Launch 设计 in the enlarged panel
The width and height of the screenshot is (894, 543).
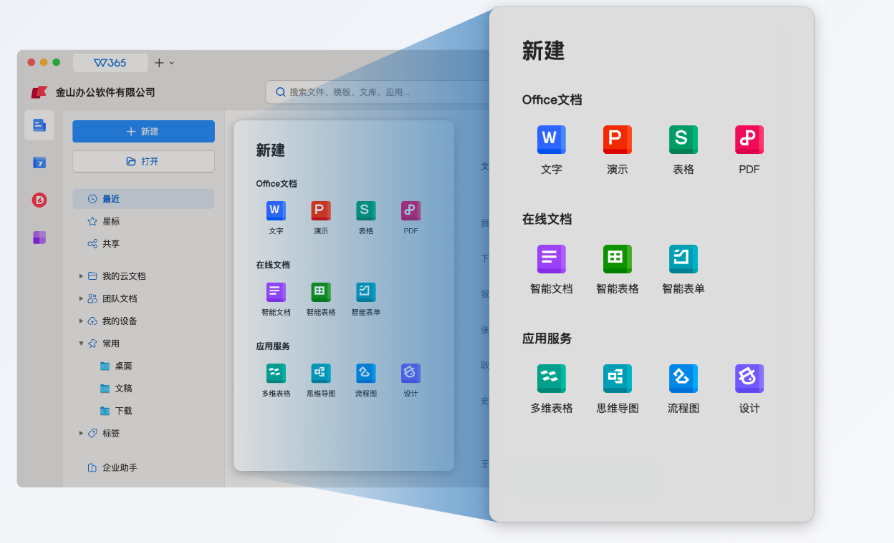749,378
